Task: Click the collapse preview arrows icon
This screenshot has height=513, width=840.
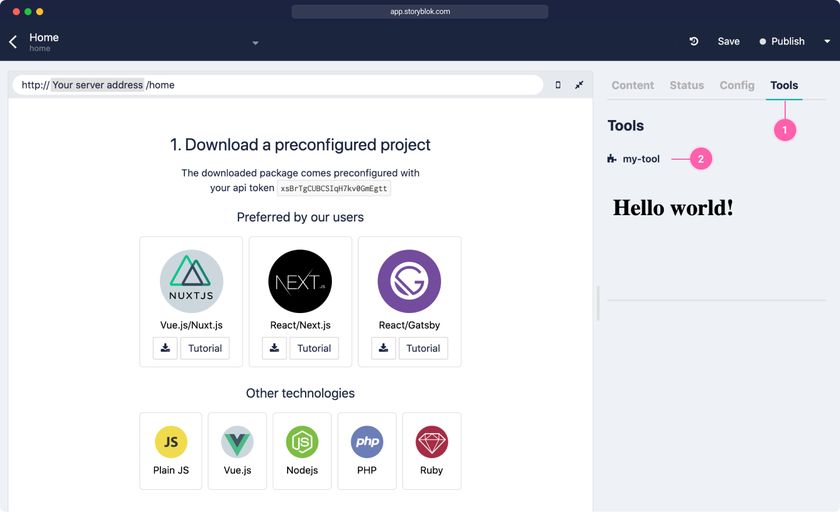Action: (x=579, y=85)
